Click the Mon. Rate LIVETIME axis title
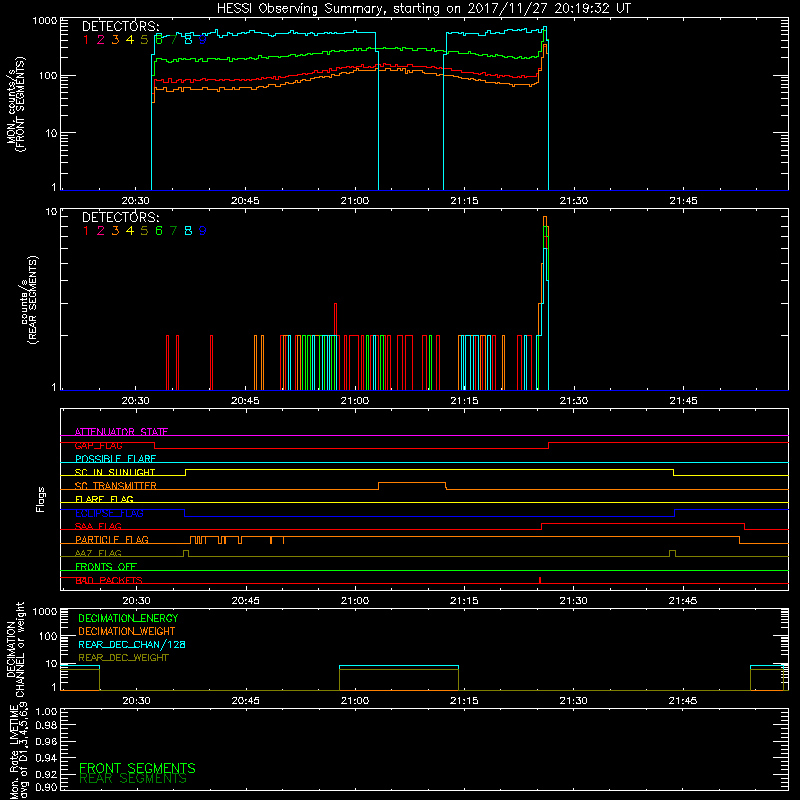This screenshot has width=800, height=800. pos(19,752)
